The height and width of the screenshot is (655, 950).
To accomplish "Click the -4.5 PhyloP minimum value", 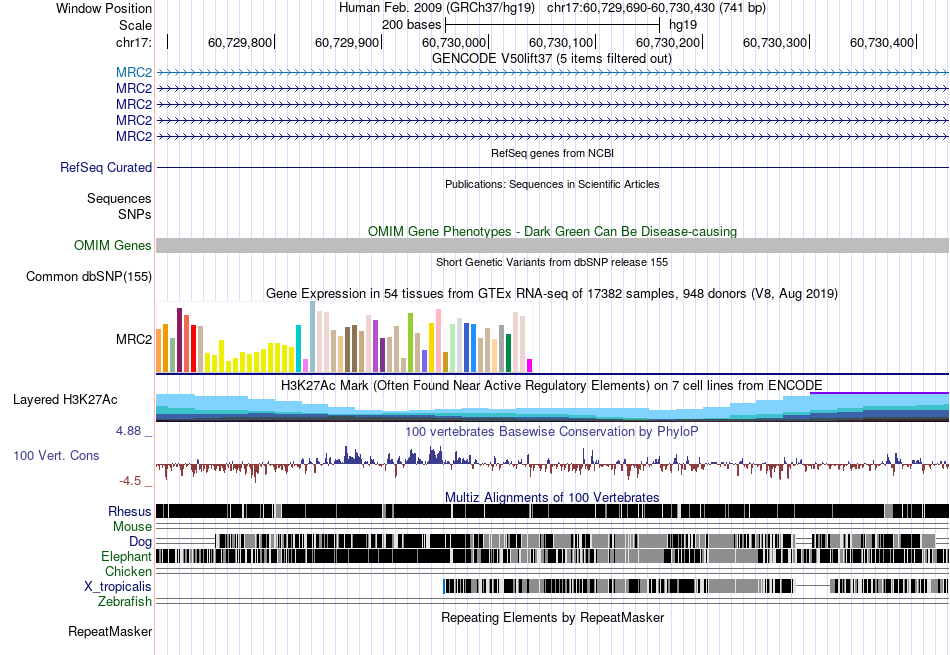I will pos(130,481).
